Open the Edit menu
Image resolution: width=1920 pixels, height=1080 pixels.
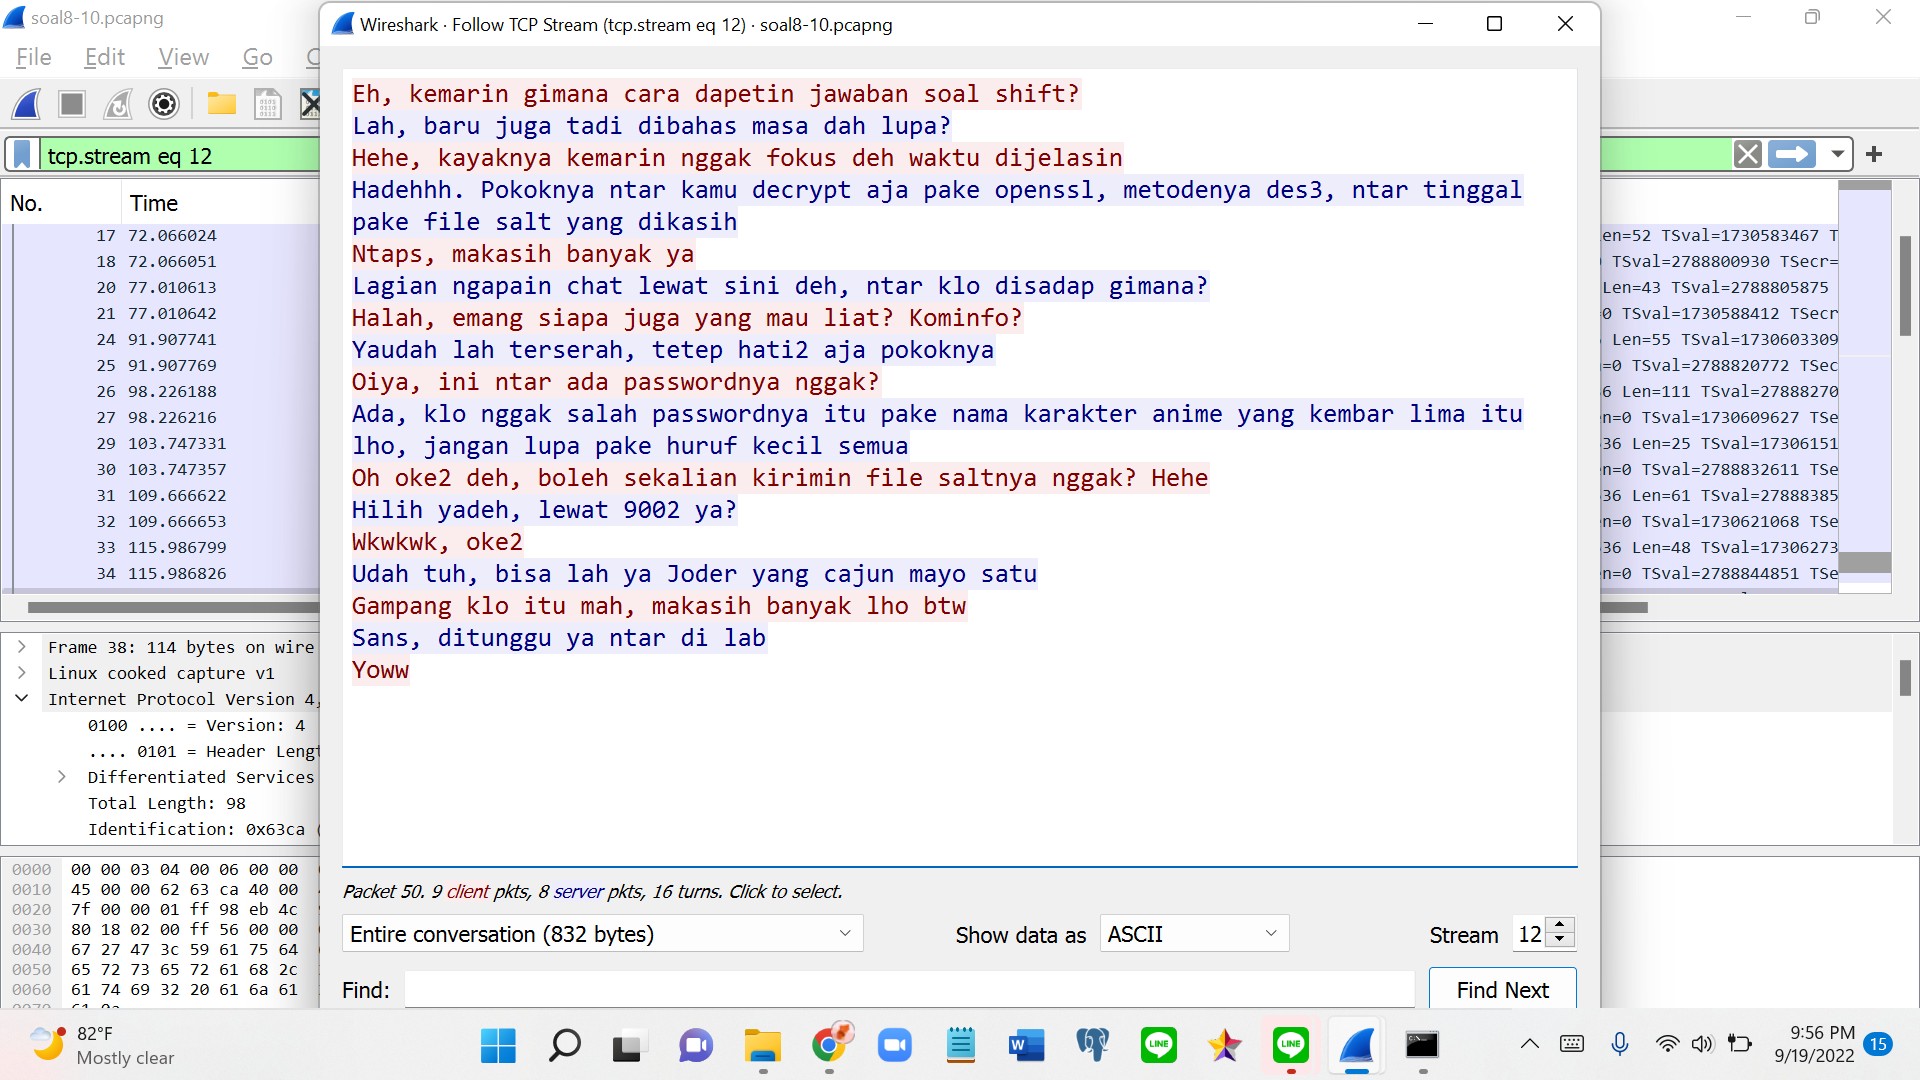[x=104, y=57]
